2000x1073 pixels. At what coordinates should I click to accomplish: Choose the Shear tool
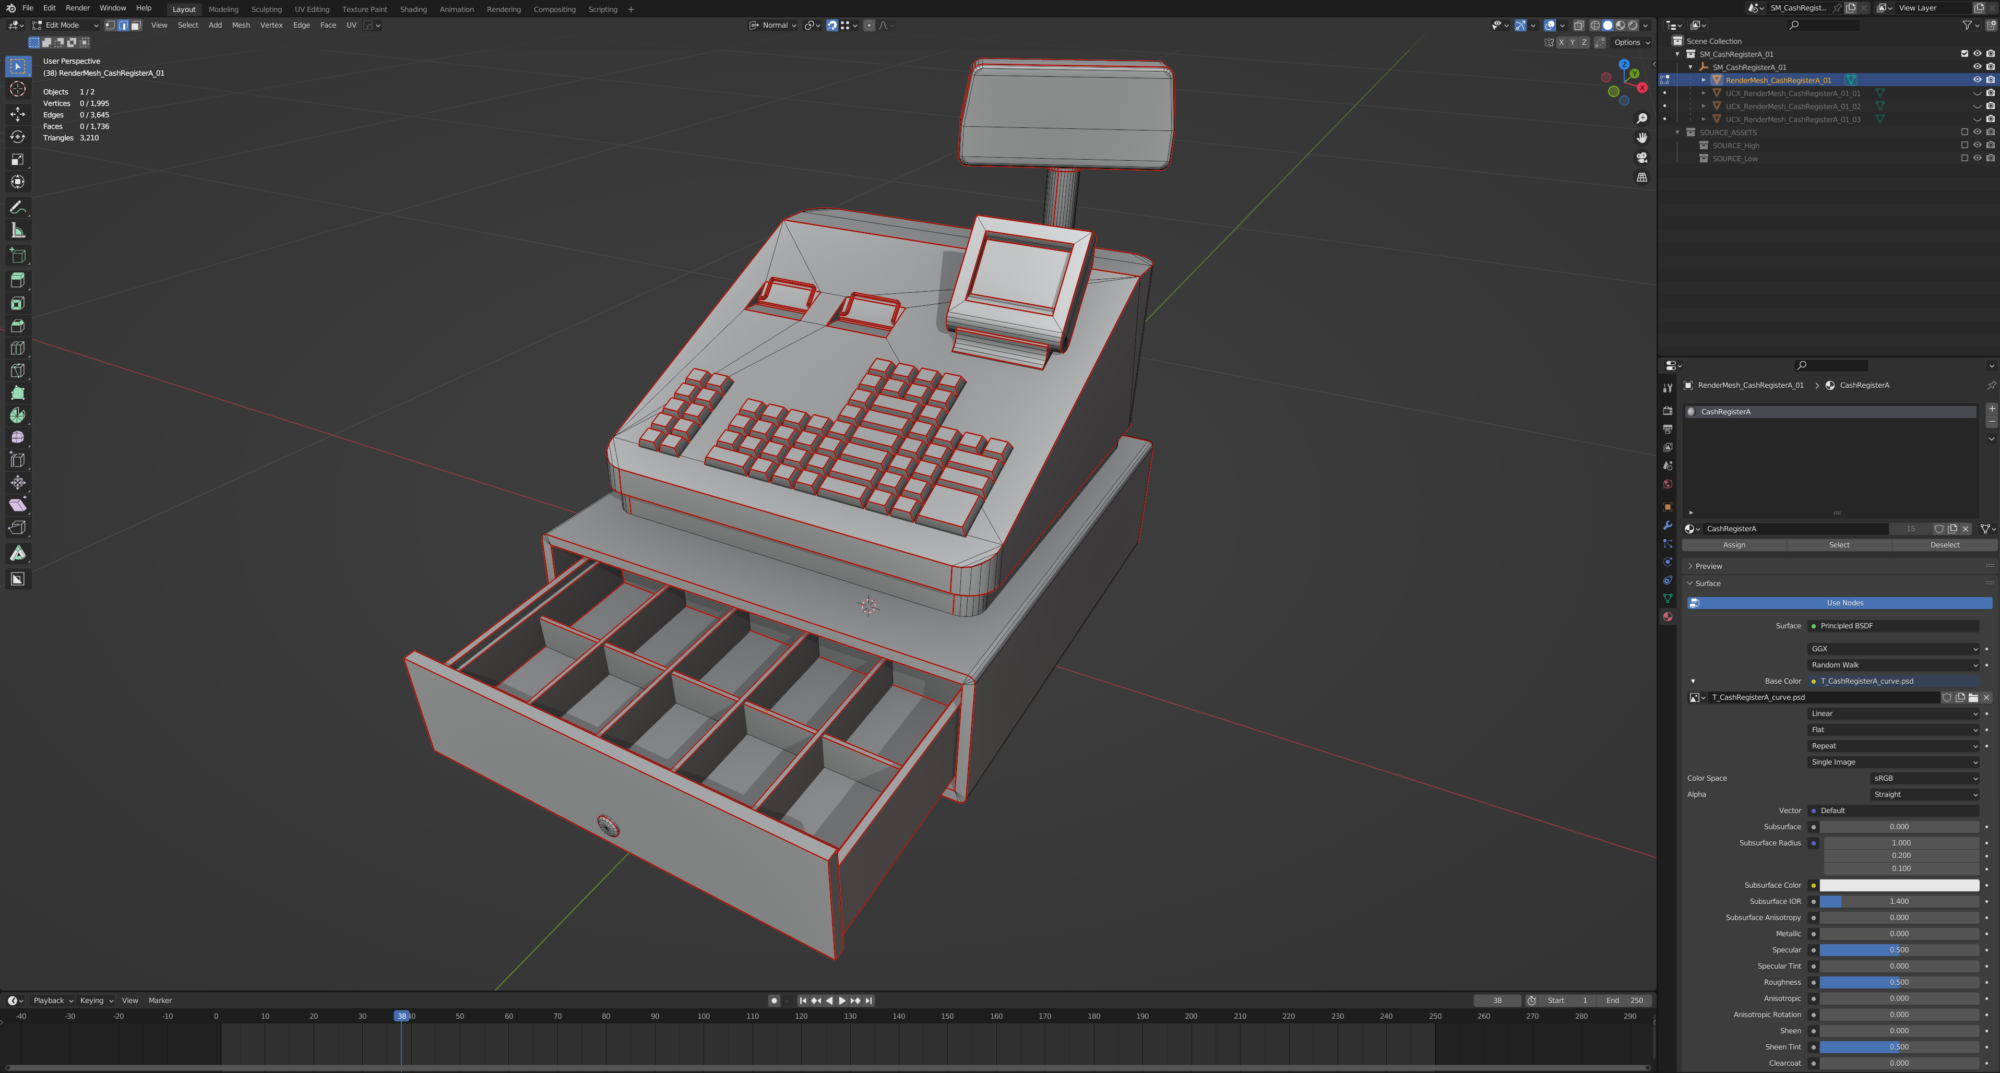18,505
